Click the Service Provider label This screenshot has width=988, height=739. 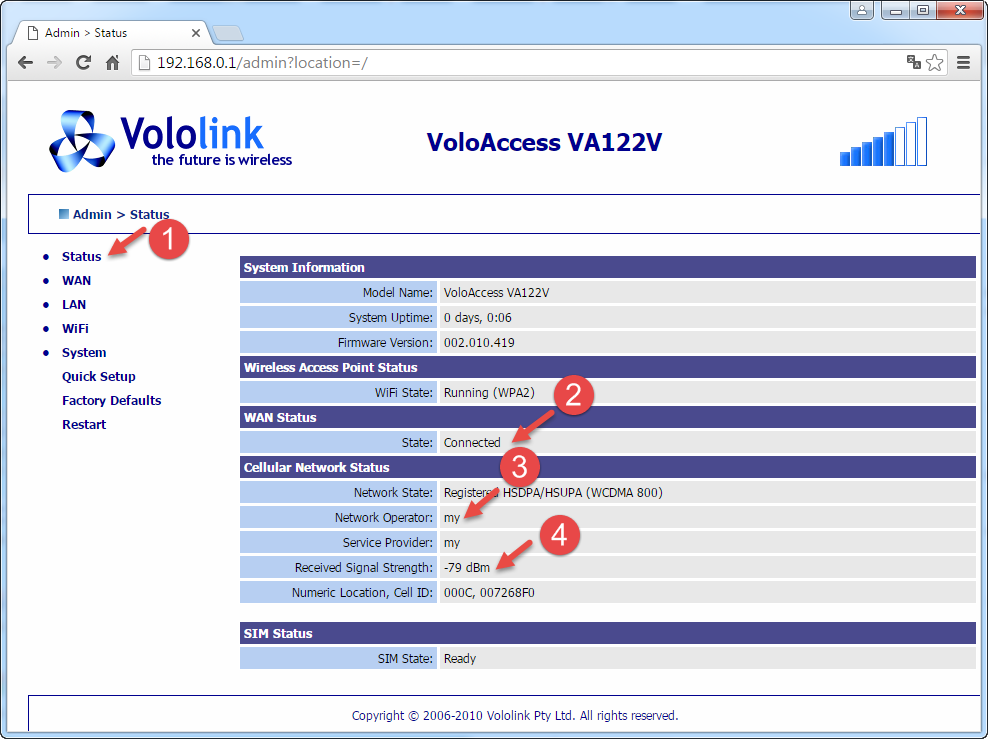[388, 542]
